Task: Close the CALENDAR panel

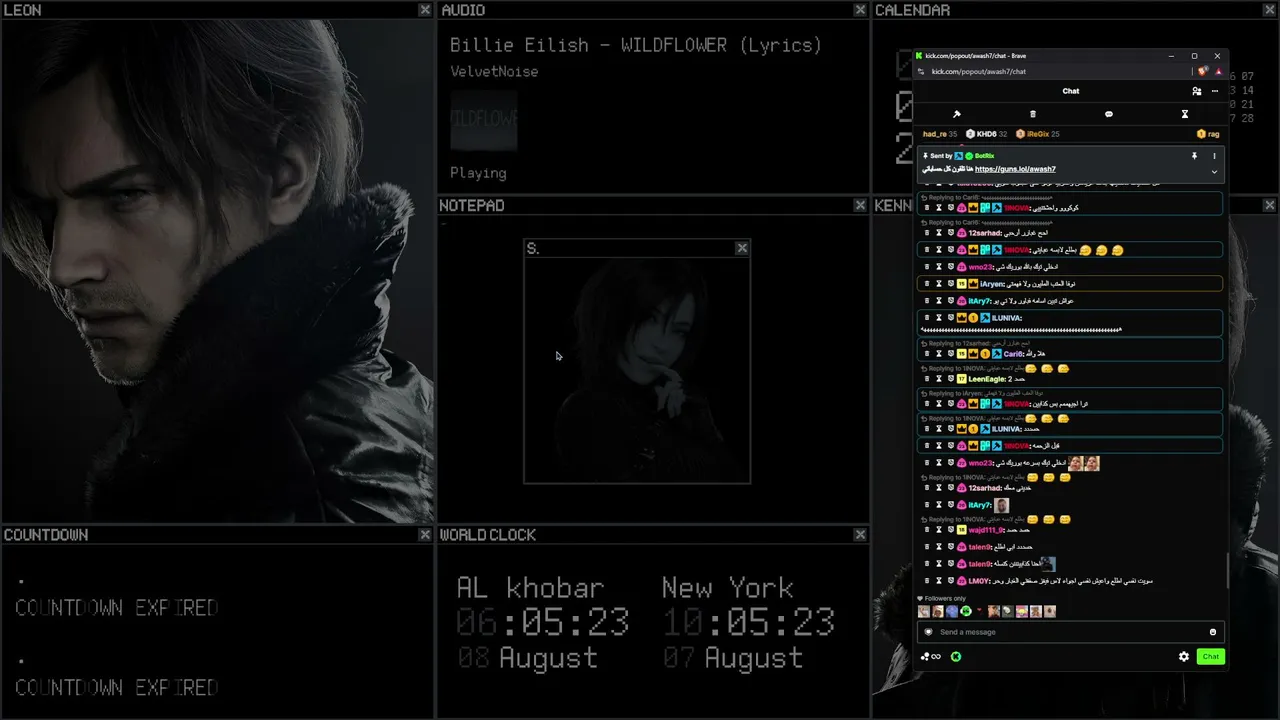Action: (1270, 10)
